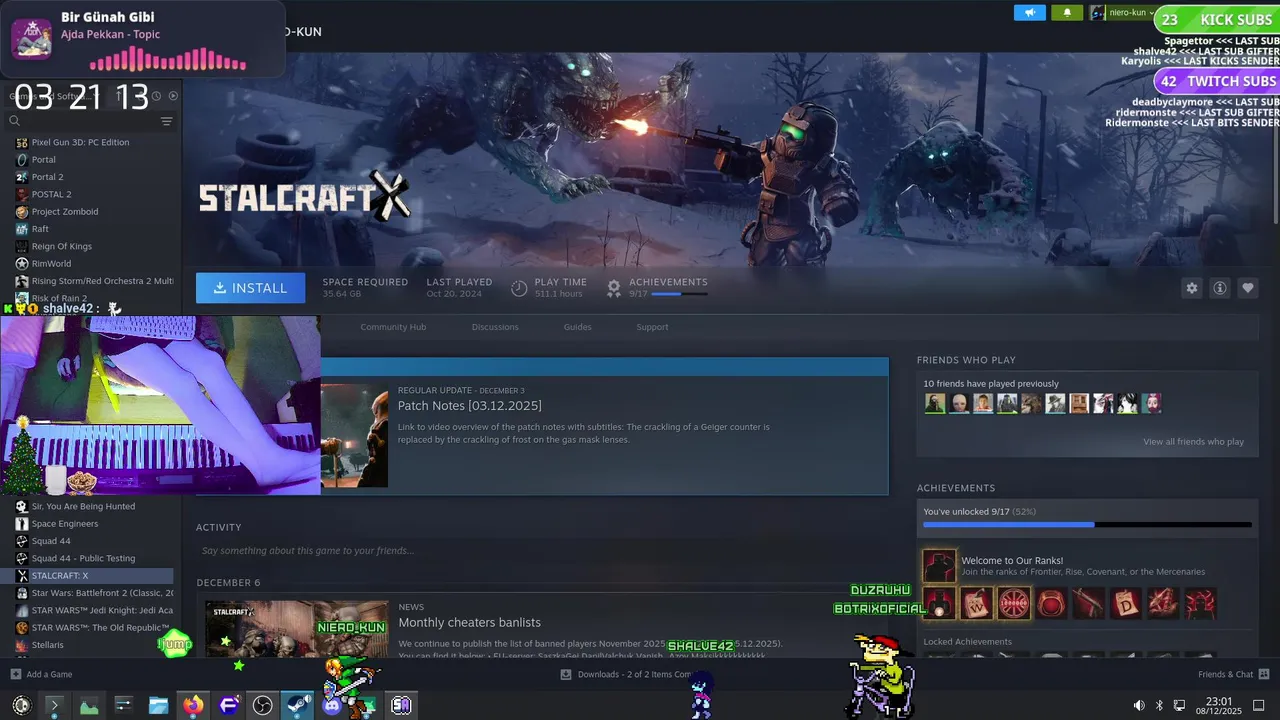Click Add a Game button

coord(41,674)
